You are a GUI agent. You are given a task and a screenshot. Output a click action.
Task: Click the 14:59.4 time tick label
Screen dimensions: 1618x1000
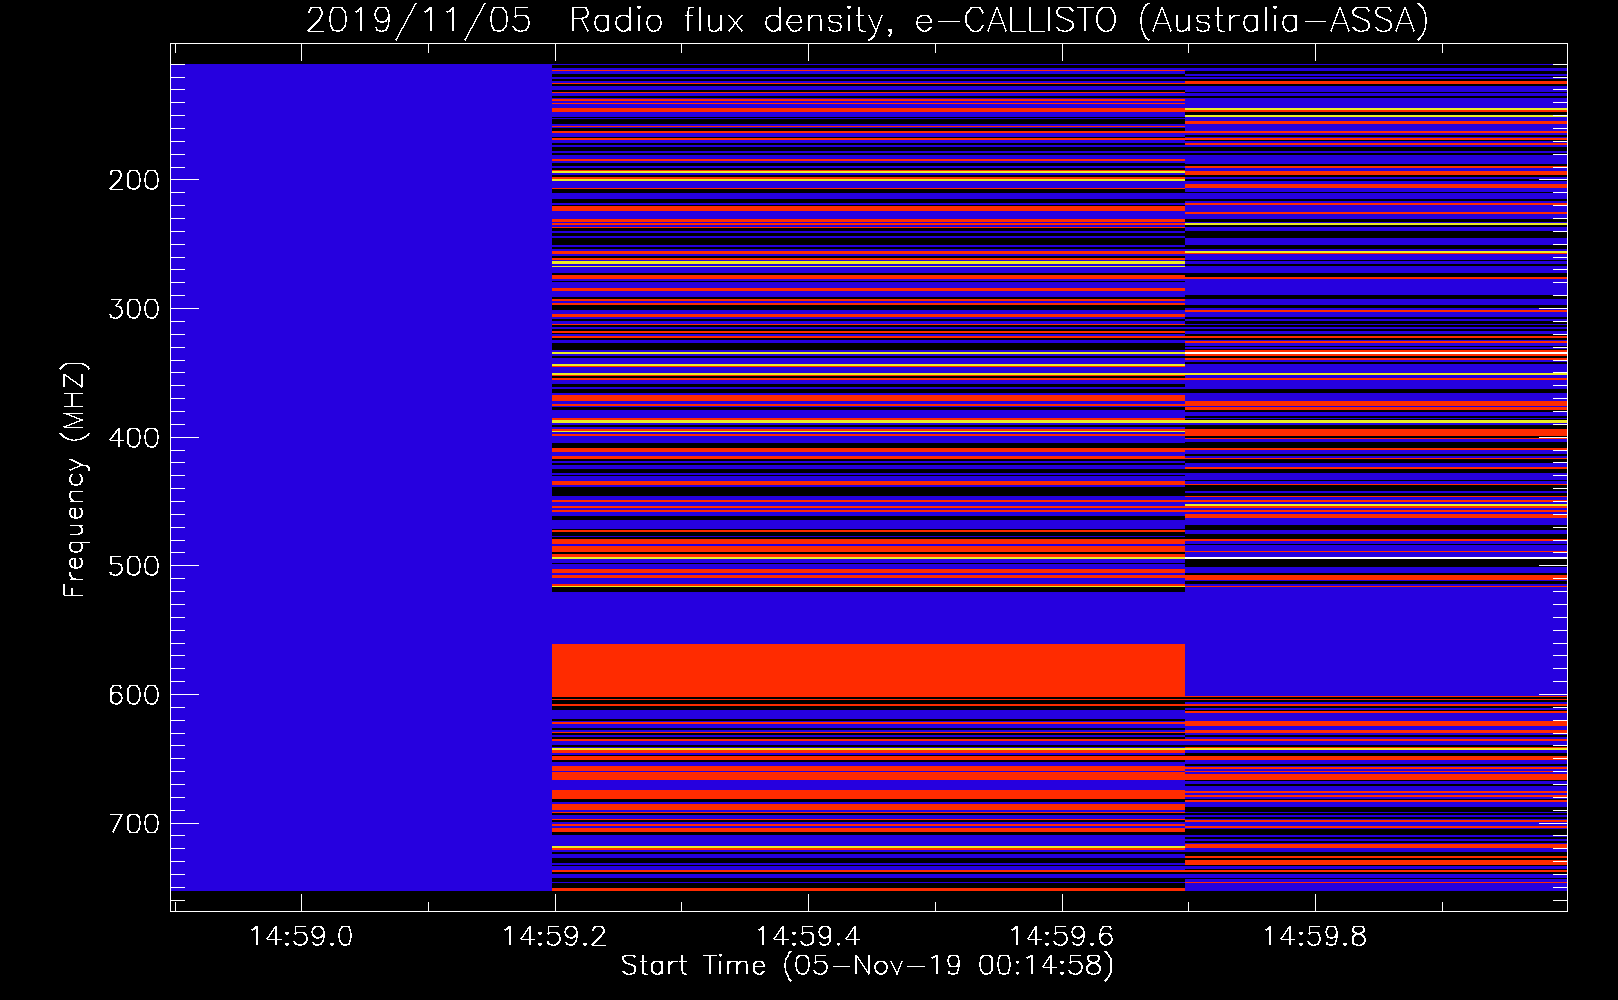click(808, 937)
